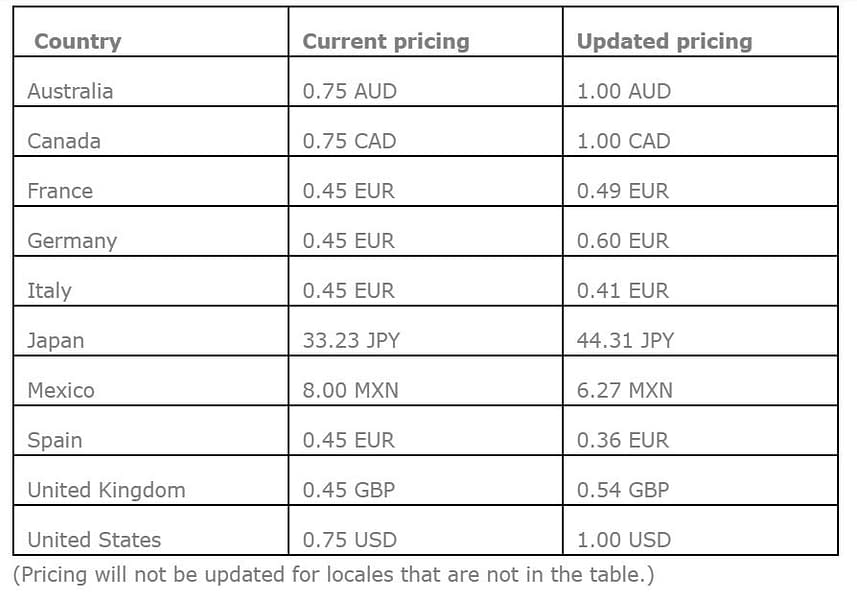This screenshot has height=595, width=857.
Task: Select the 1.00 CAD updated price
Action: (623, 141)
